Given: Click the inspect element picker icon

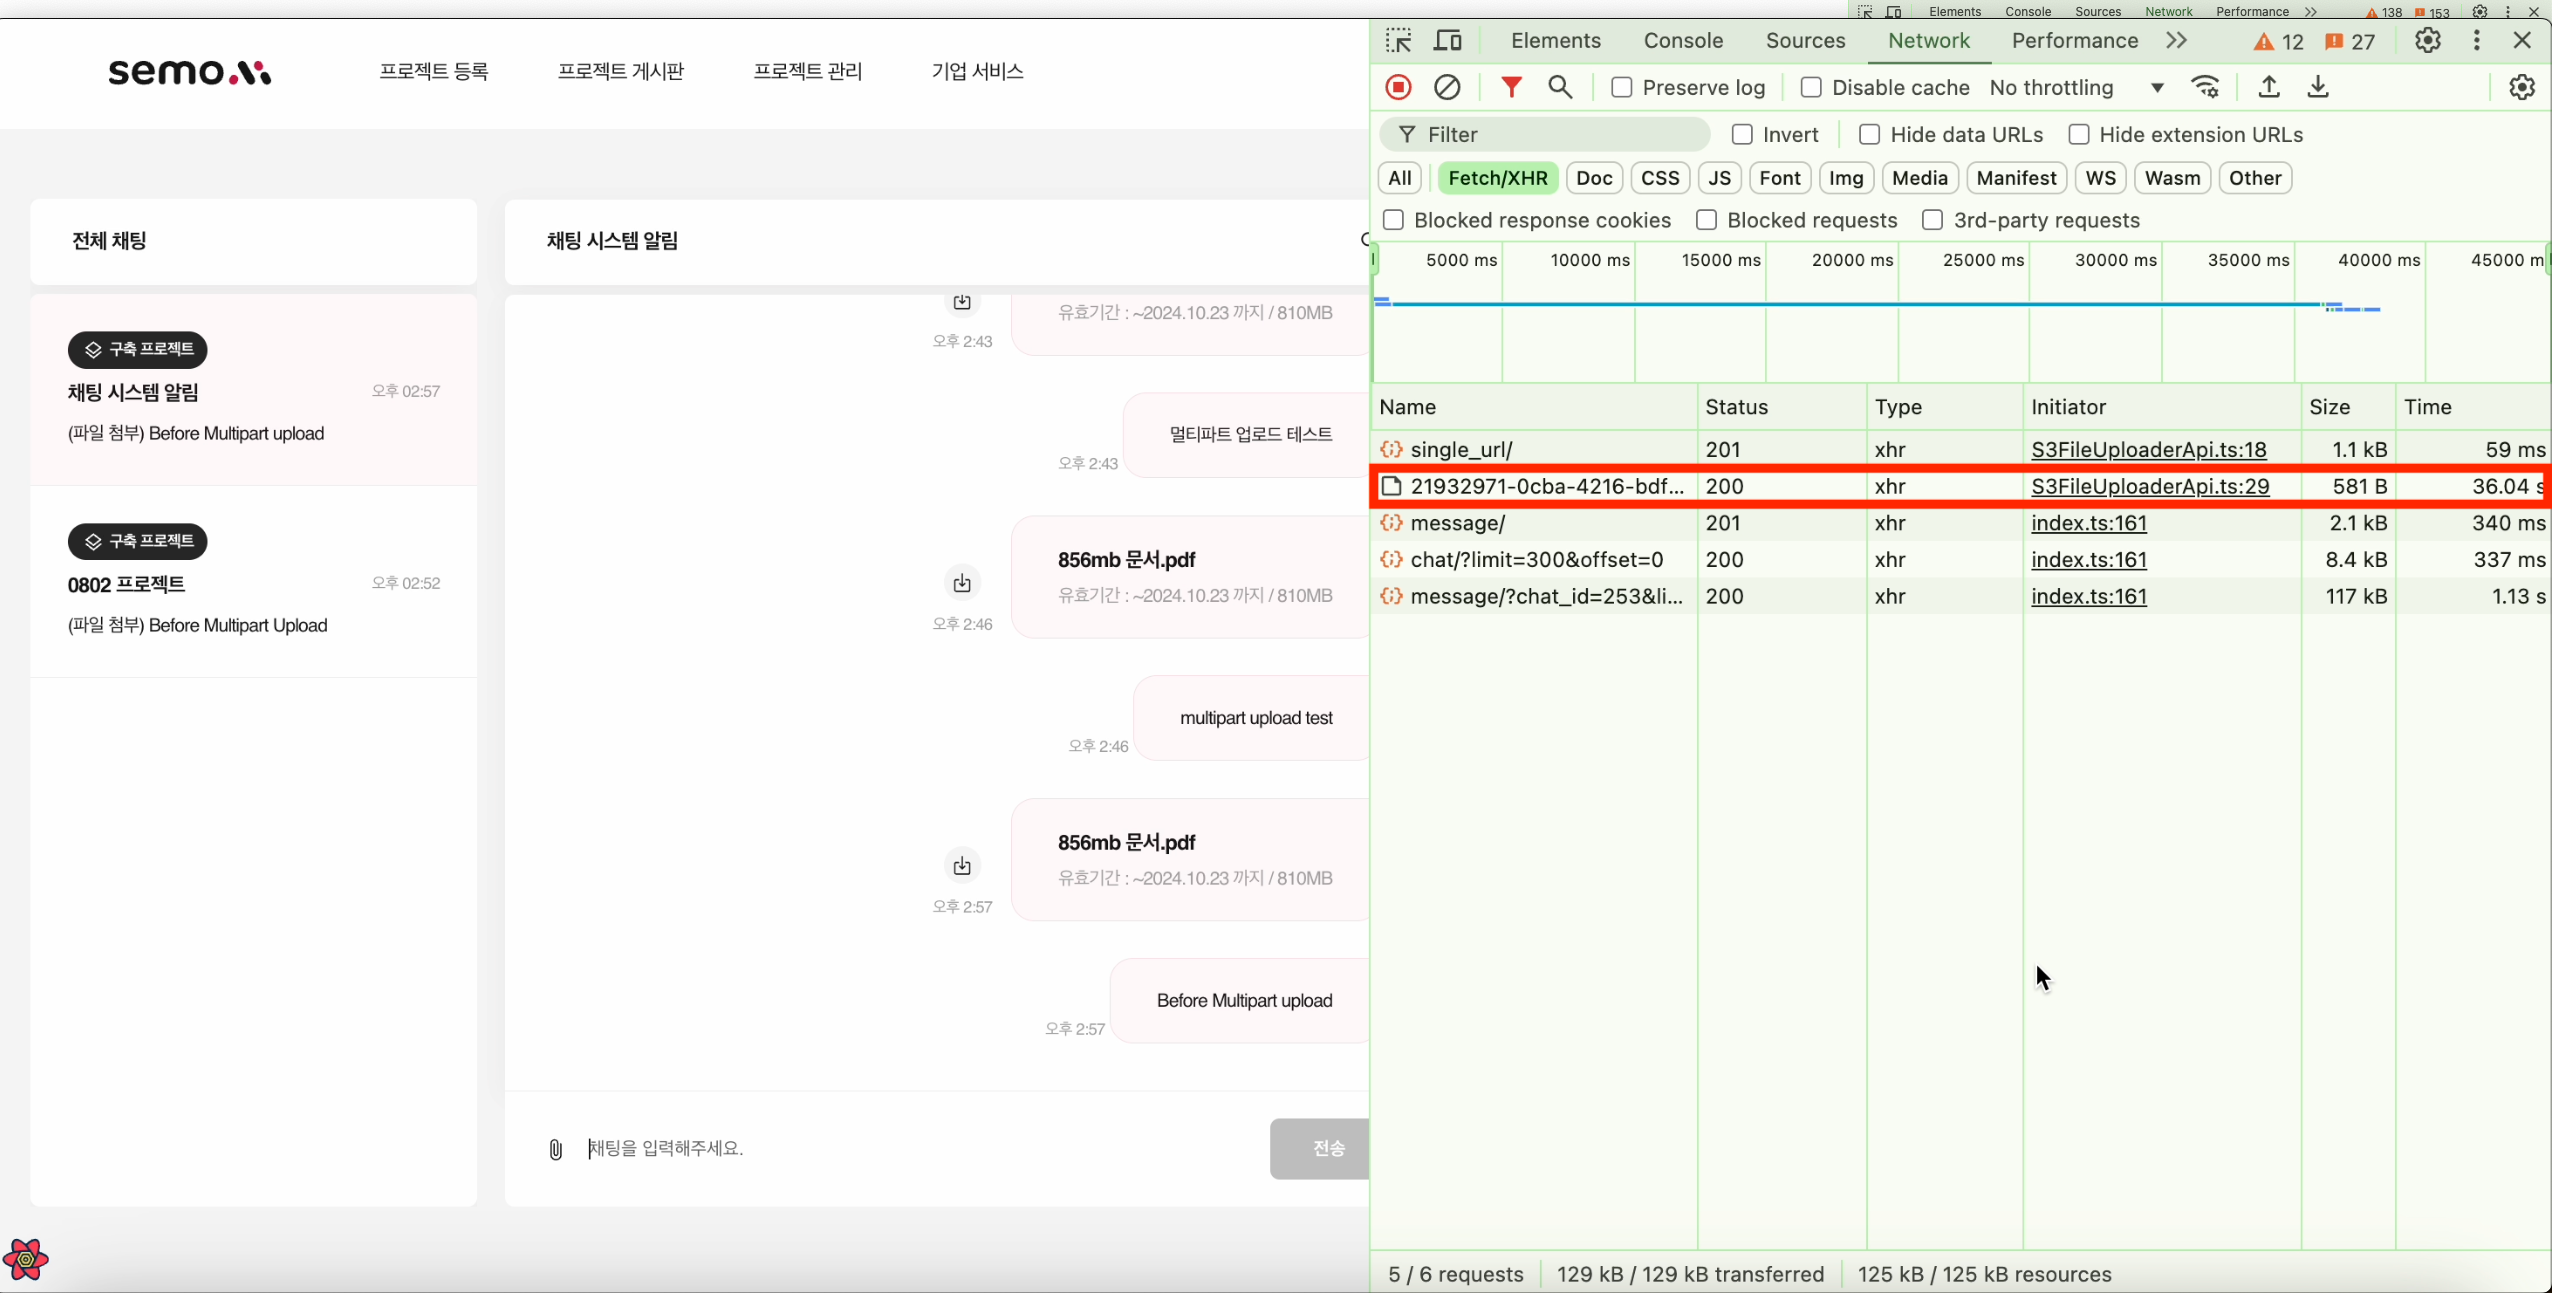Looking at the screenshot, I should [1398, 41].
